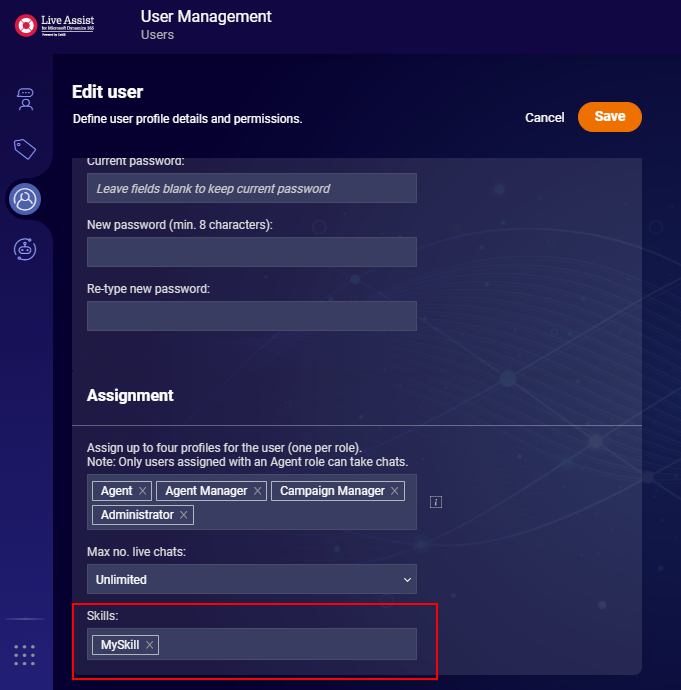Click the 'Max no. live chats:' label
681x690 pixels.
(x=136, y=552)
